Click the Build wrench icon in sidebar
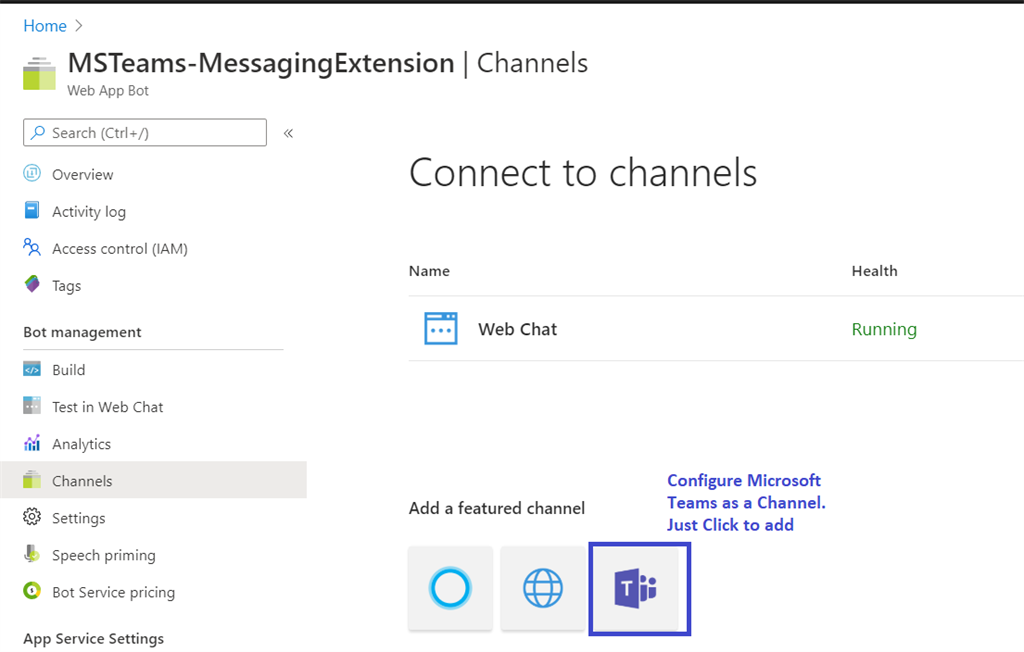 point(31,369)
